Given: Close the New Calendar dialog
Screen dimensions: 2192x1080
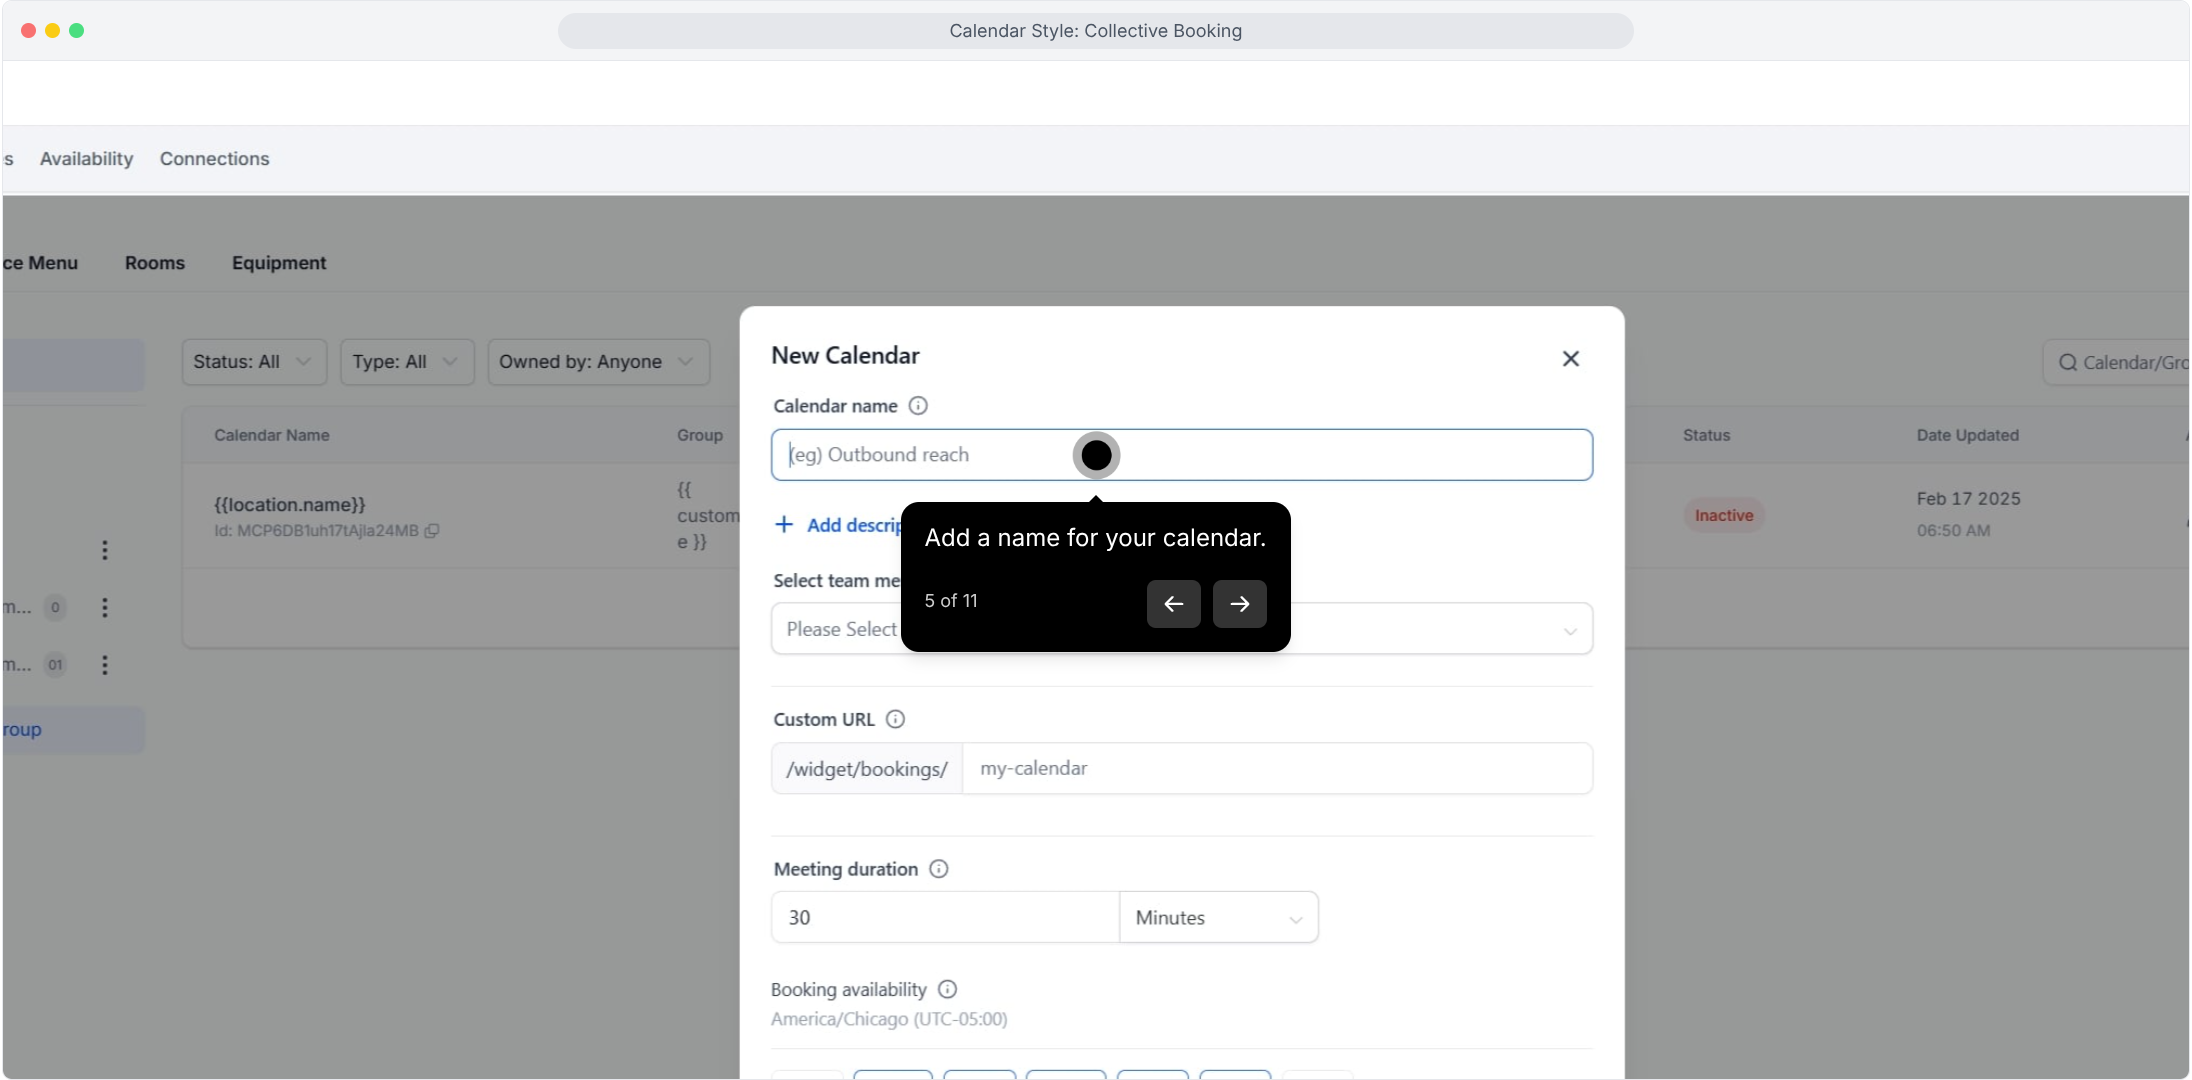Looking at the screenshot, I should pos(1570,359).
